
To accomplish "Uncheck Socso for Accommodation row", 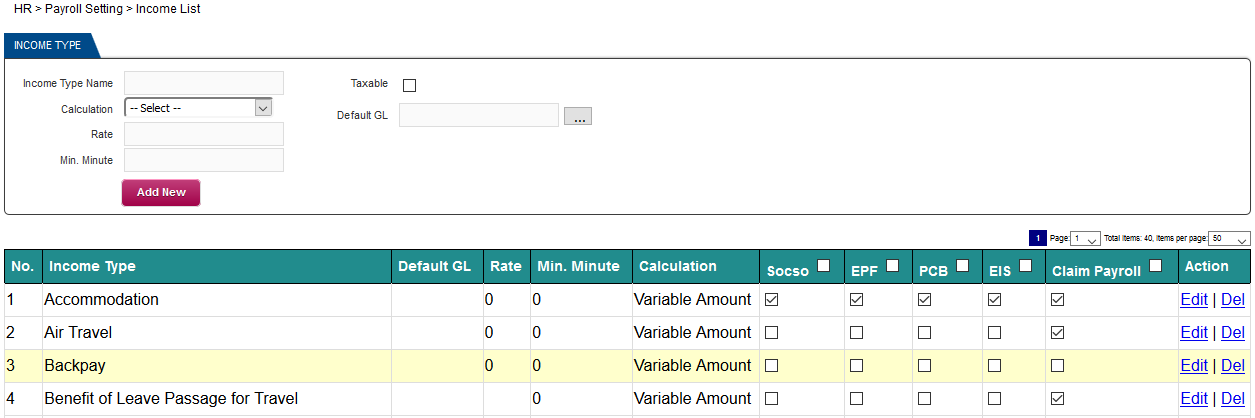I will tap(772, 299).
